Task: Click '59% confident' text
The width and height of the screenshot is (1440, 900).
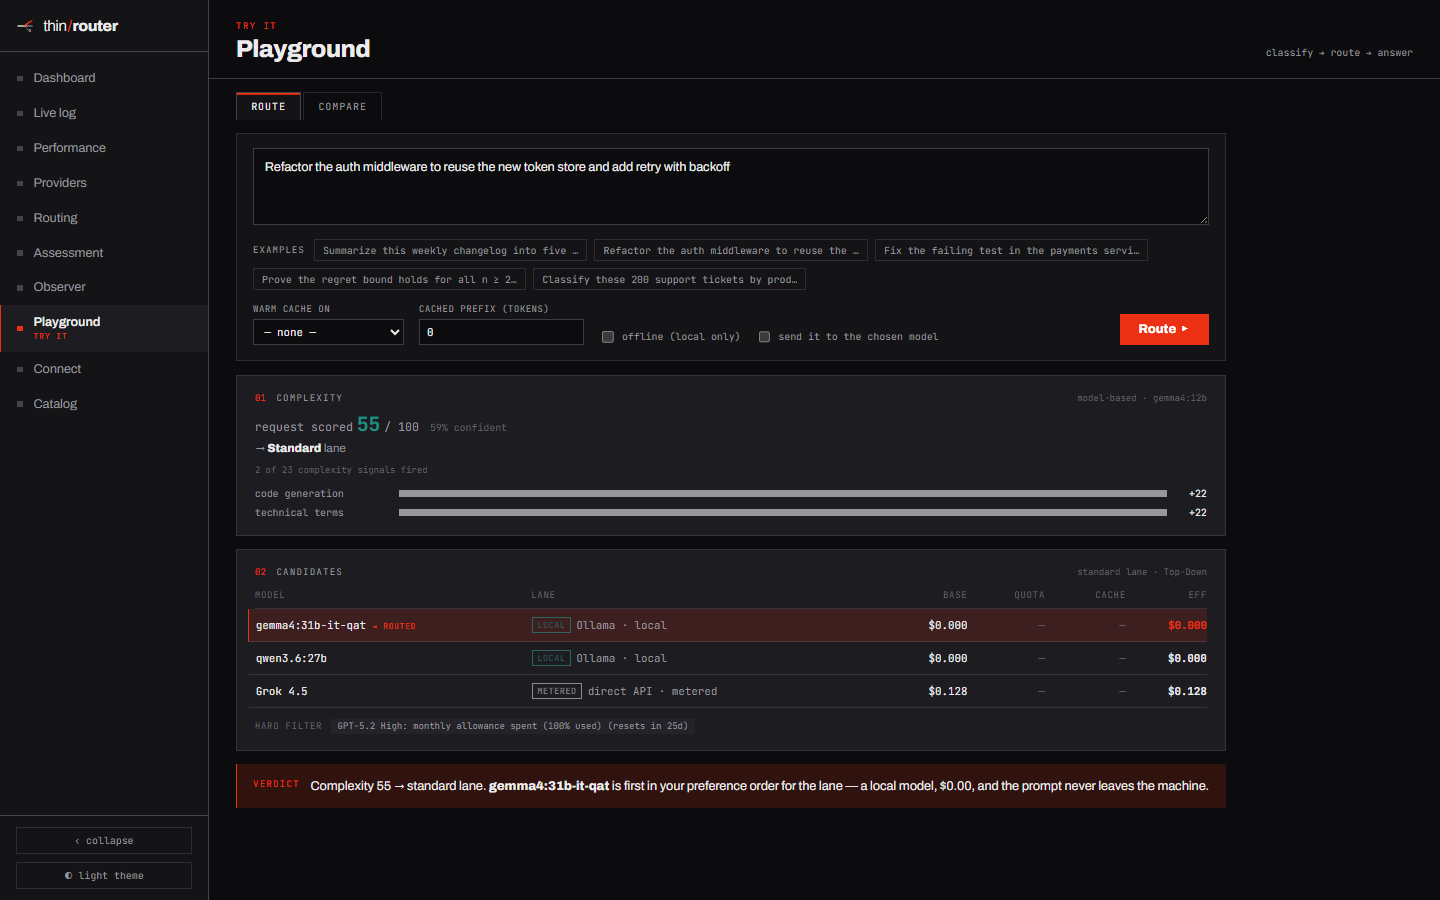Action: tap(468, 428)
